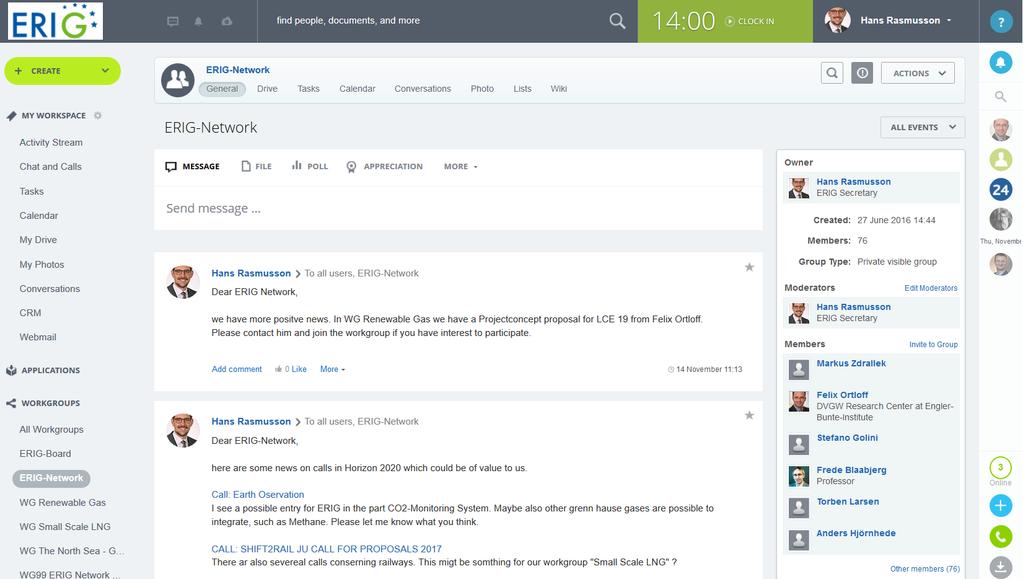
Task: Click Frede Blaabjerg member avatar
Action: coord(799,476)
